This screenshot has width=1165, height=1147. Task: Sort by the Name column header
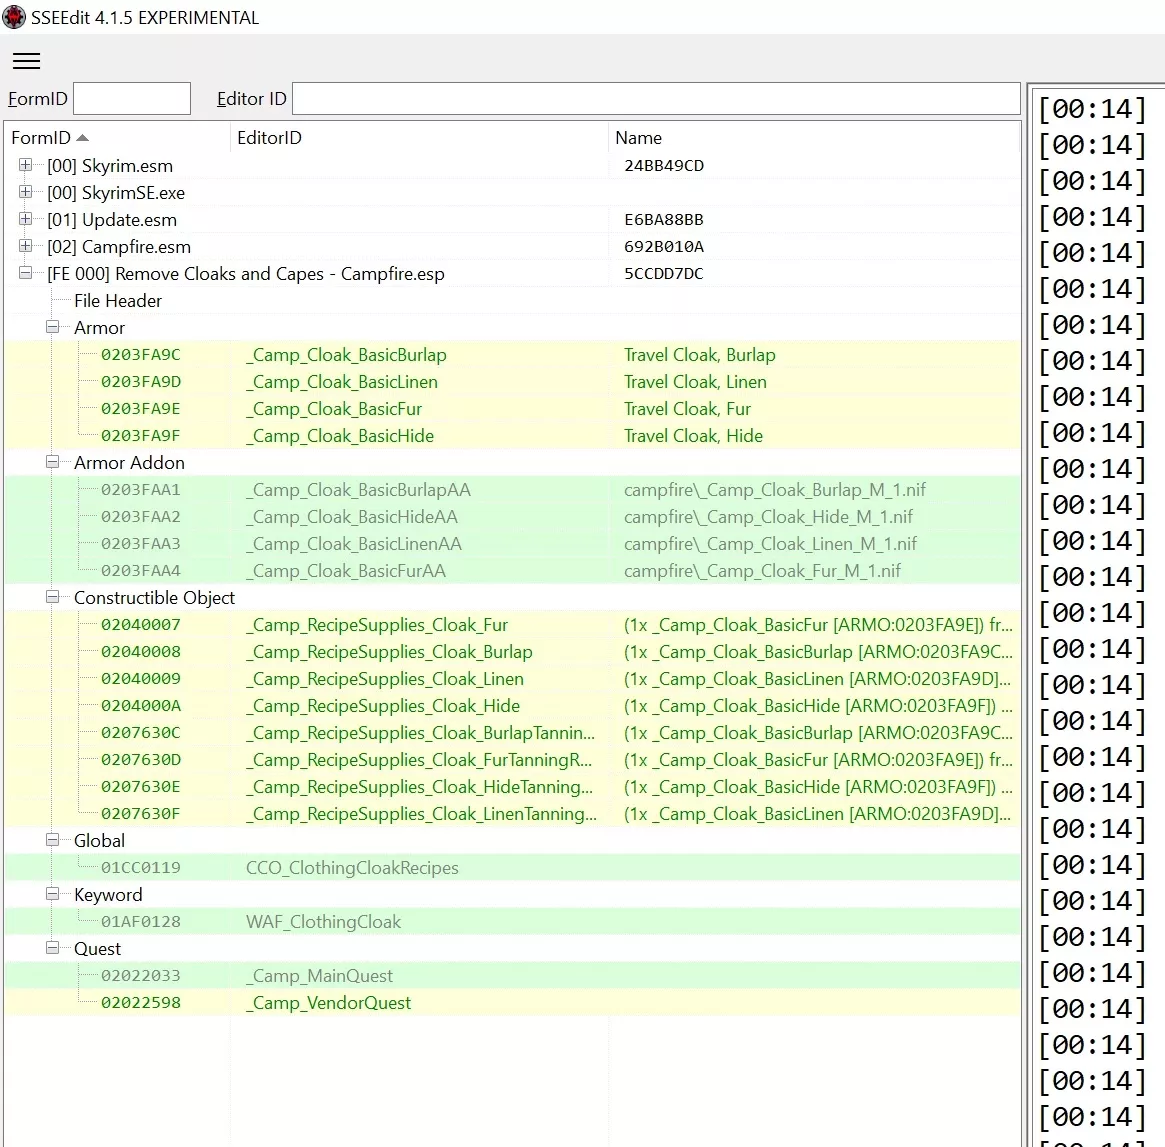pyautogui.click(x=814, y=137)
